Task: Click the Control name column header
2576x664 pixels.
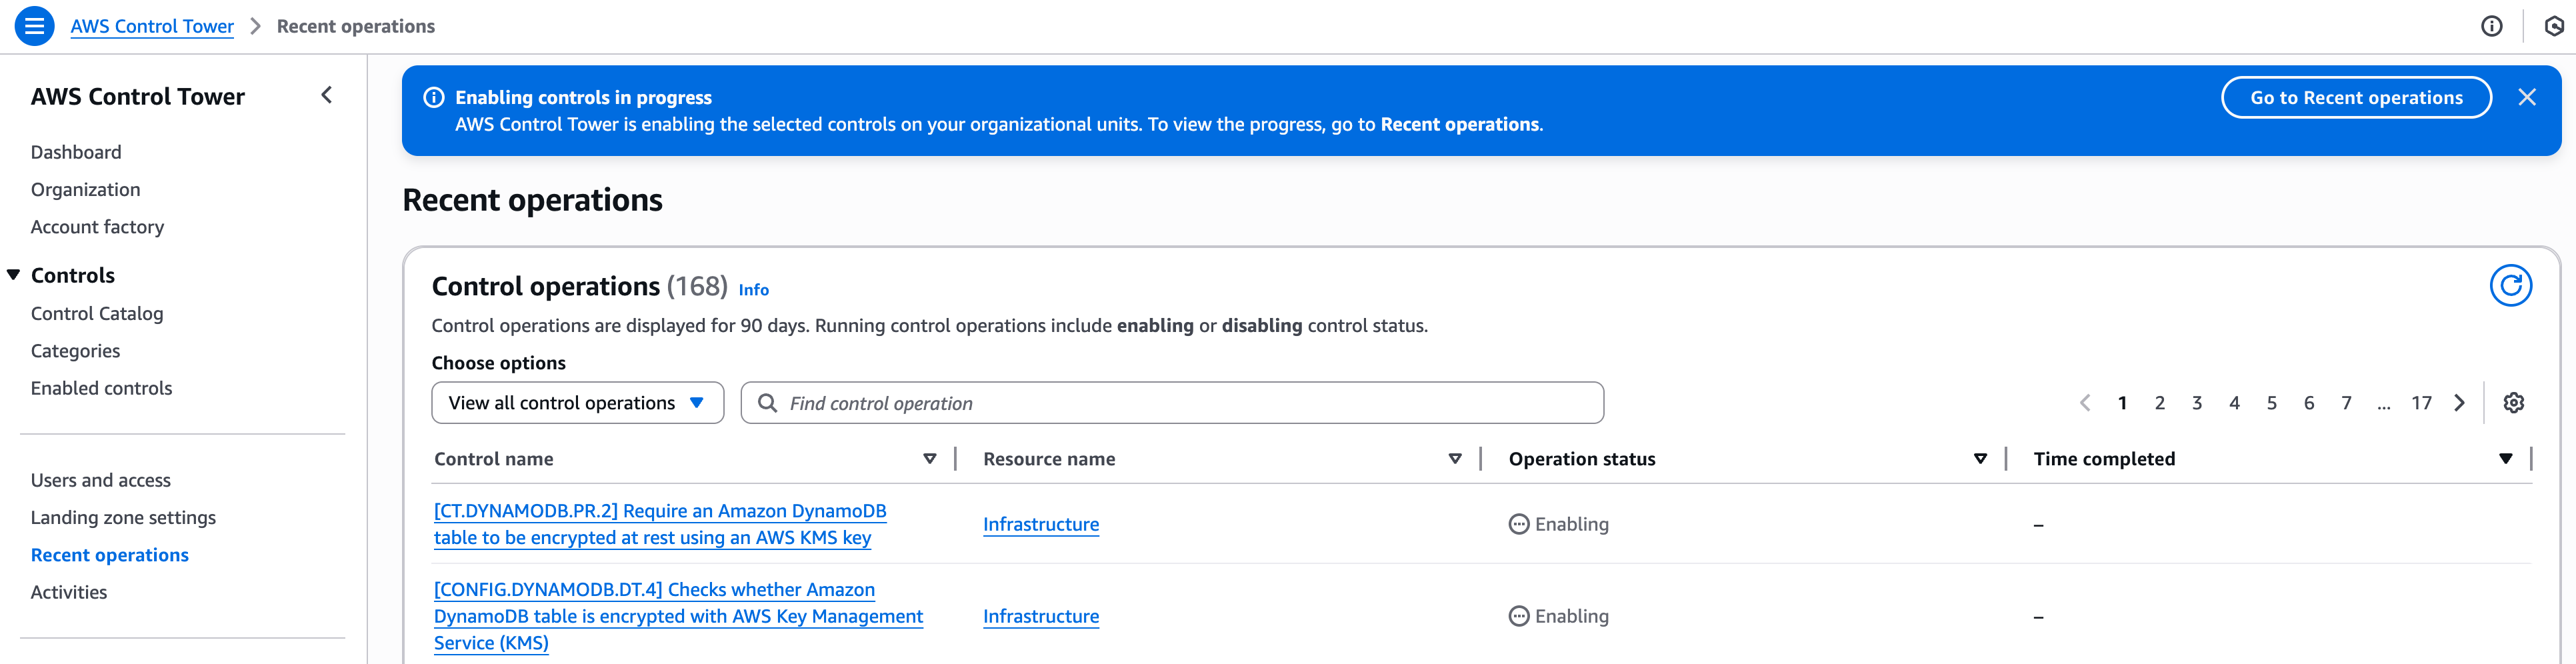Action: point(493,459)
